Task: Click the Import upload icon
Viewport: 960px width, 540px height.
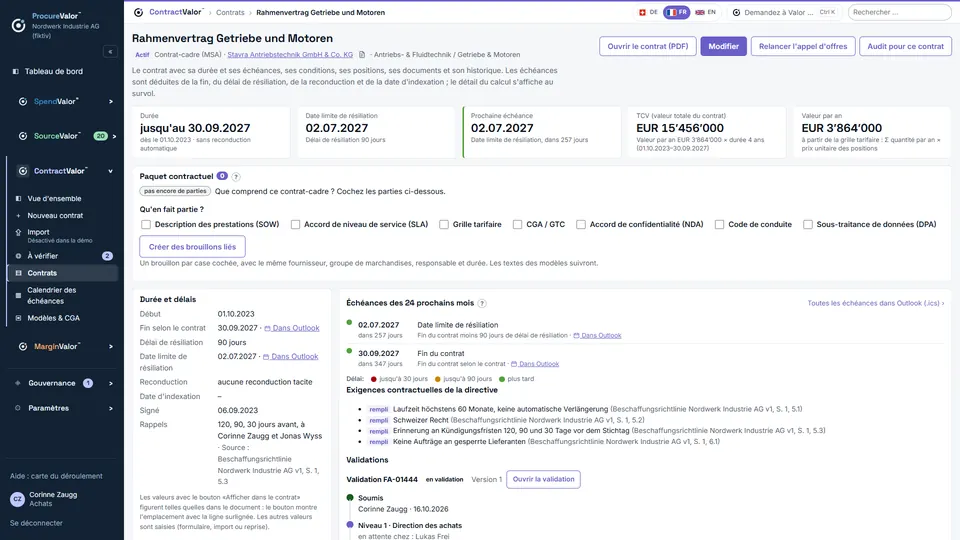Action: point(18,233)
